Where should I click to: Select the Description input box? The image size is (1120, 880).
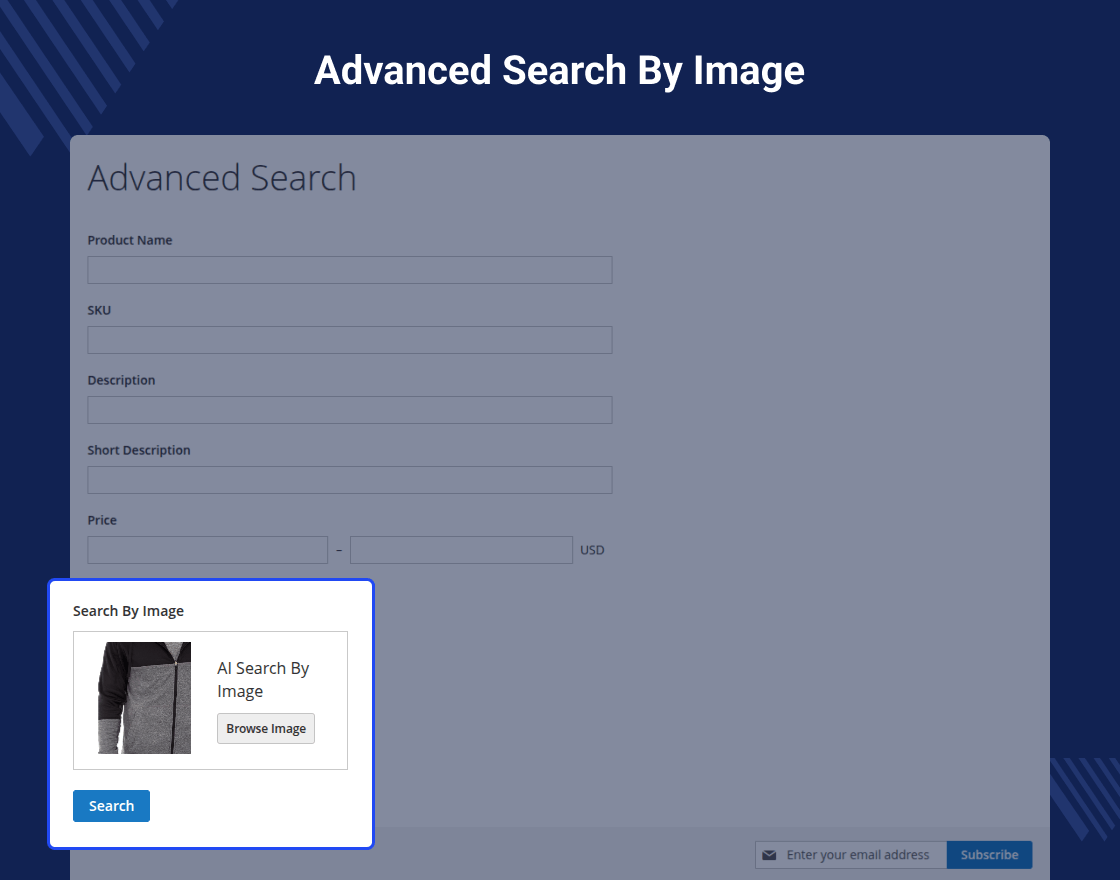tap(349, 410)
